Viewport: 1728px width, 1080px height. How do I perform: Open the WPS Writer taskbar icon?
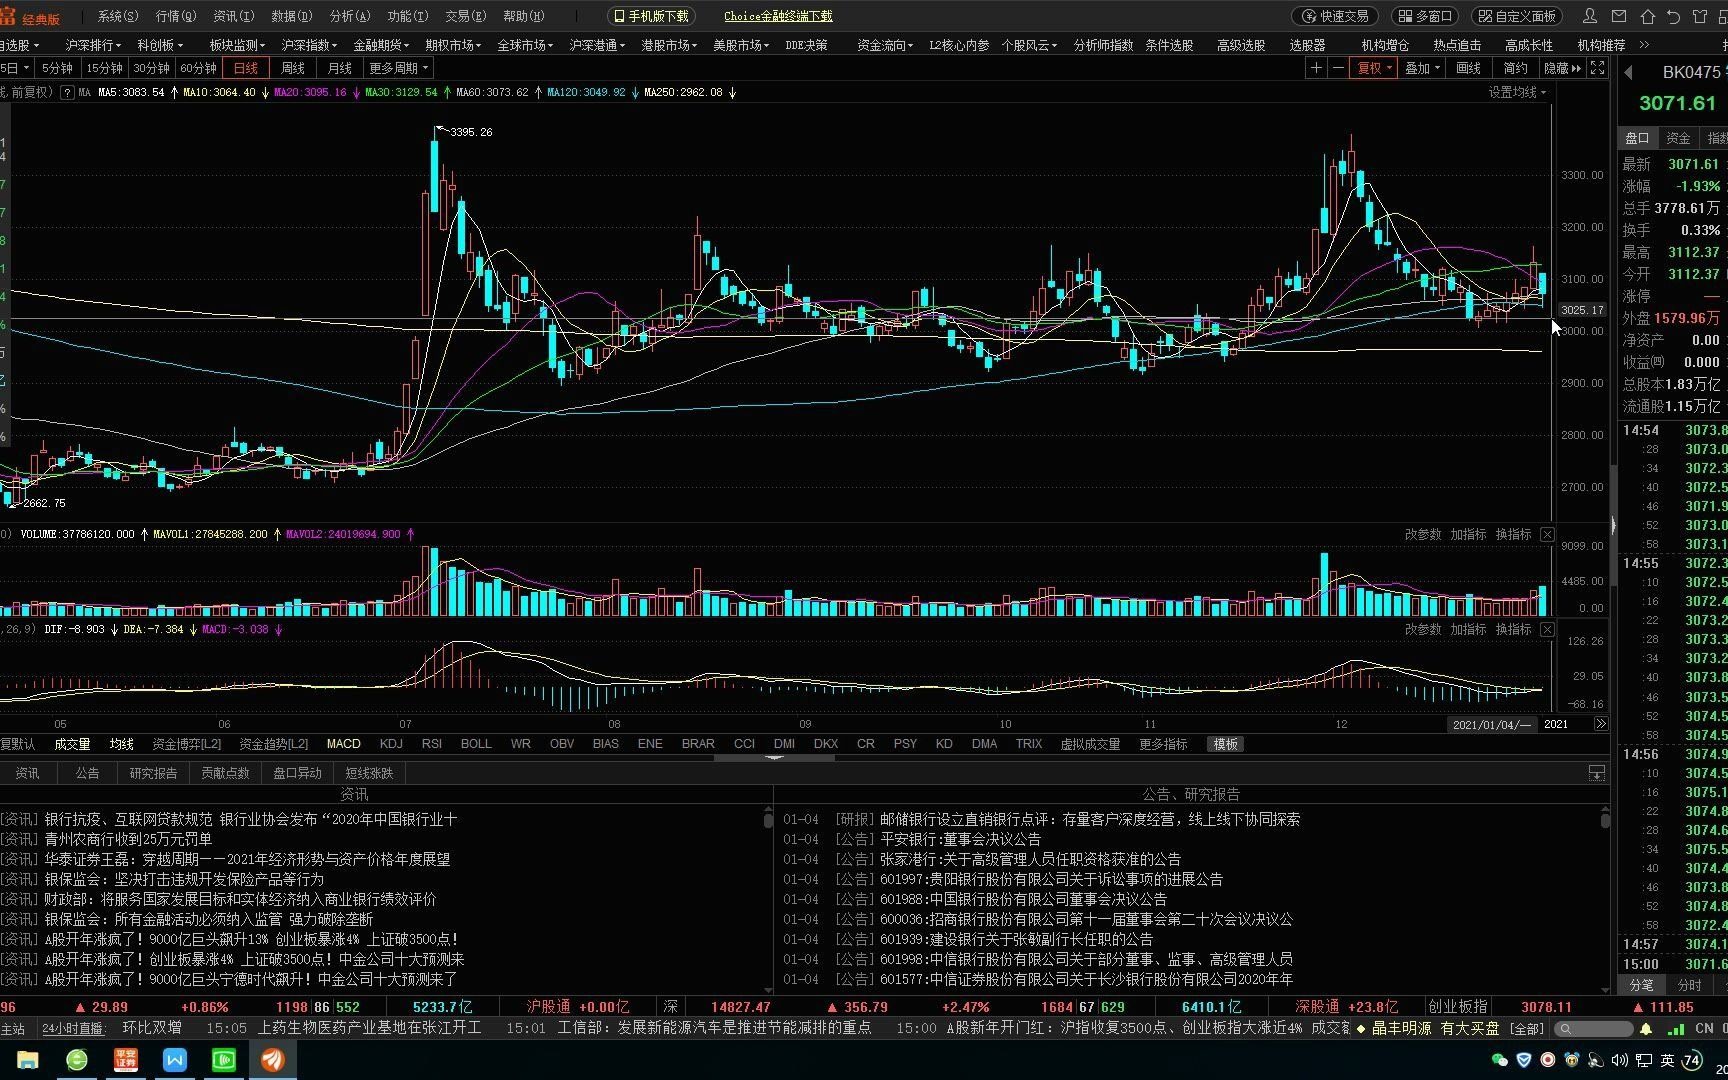(174, 1060)
